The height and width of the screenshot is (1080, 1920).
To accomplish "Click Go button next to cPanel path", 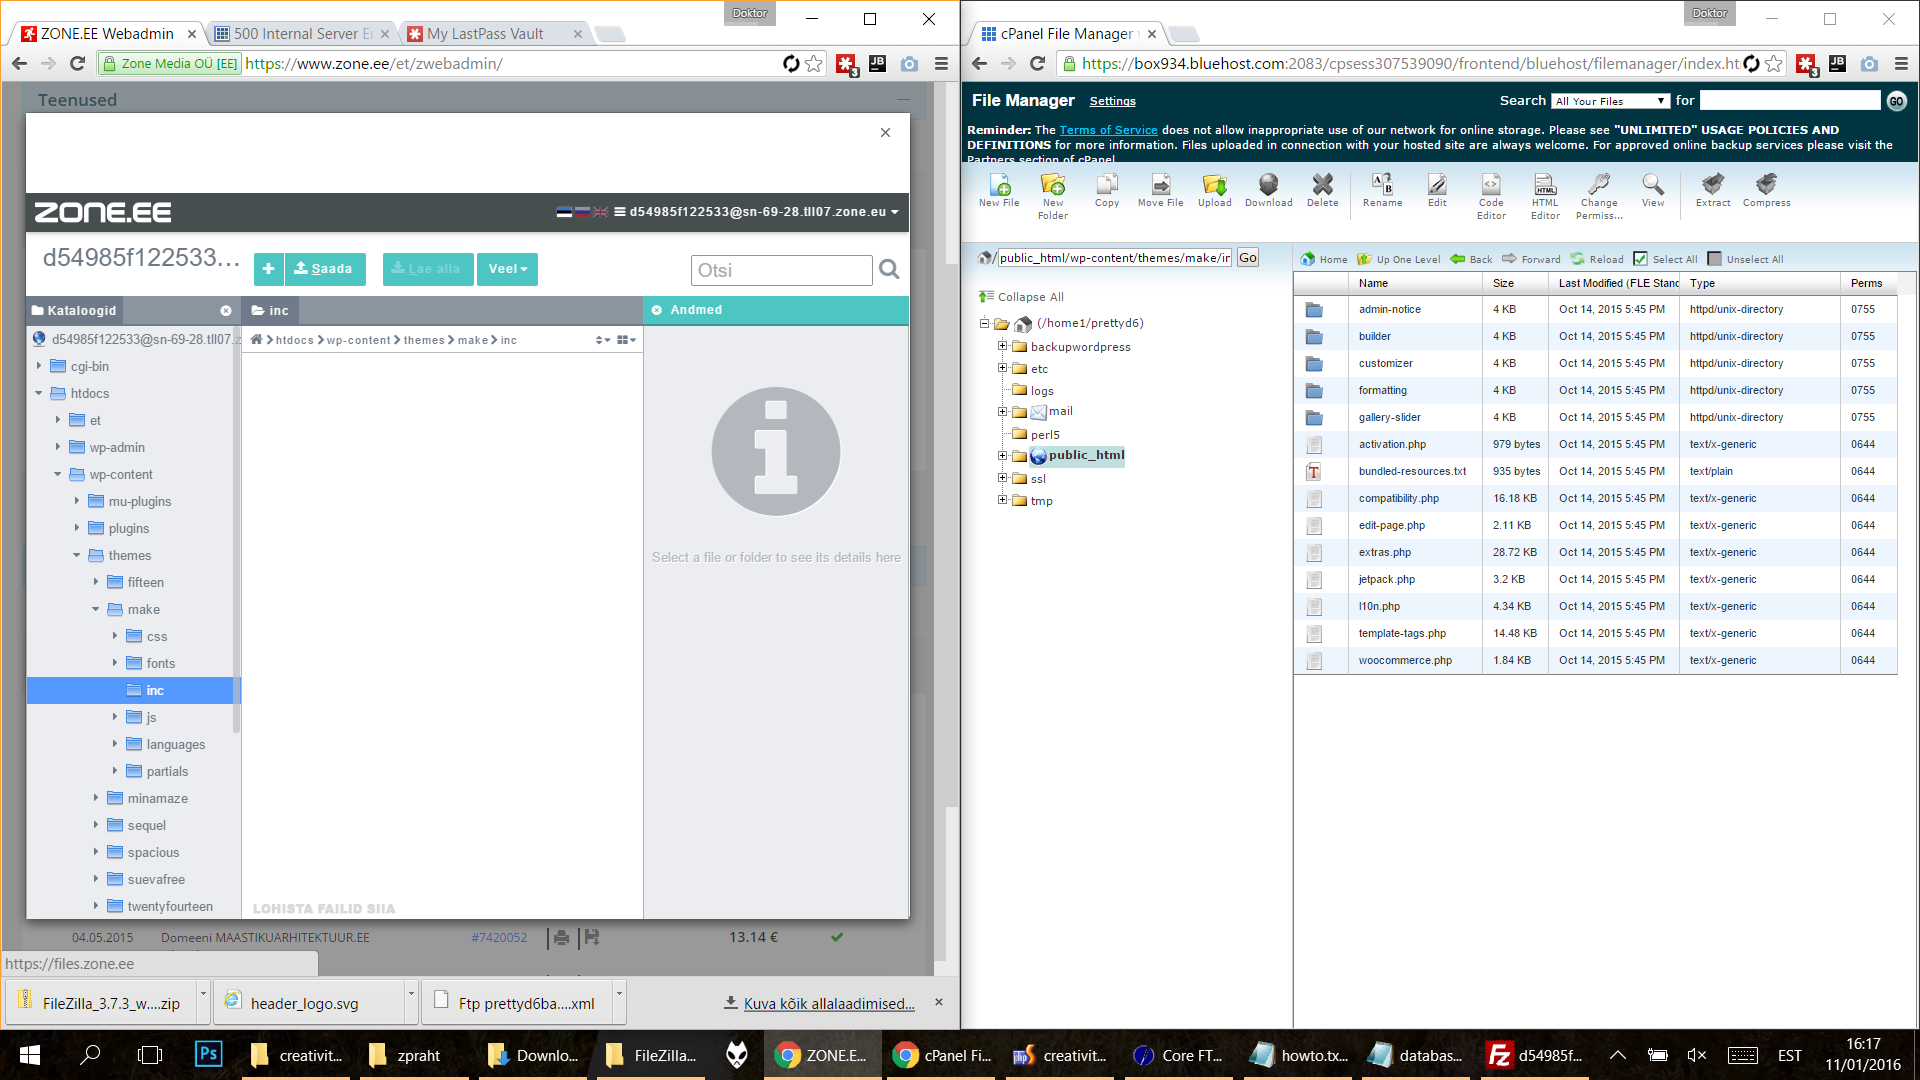I will click(x=1248, y=257).
